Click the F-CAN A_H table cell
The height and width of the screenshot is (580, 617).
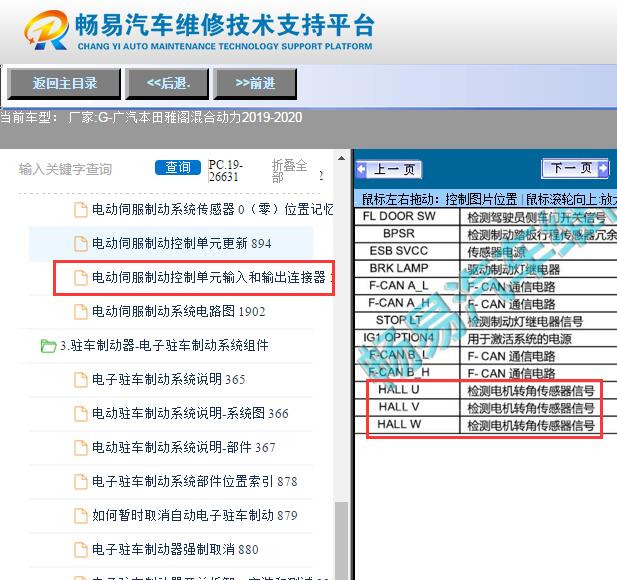[407, 303]
